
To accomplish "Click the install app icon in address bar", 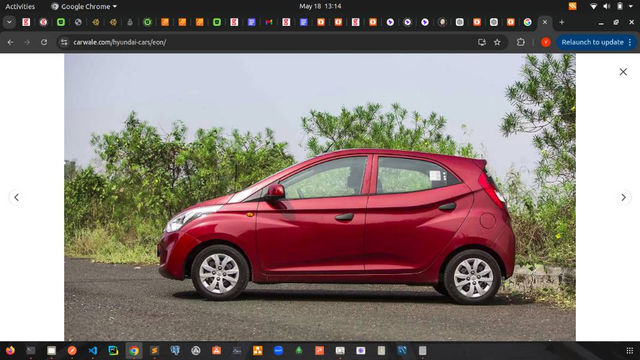I will coord(482,42).
